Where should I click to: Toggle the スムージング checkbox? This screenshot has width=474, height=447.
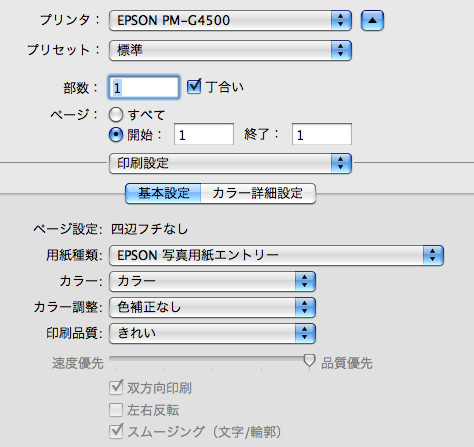pos(116,431)
